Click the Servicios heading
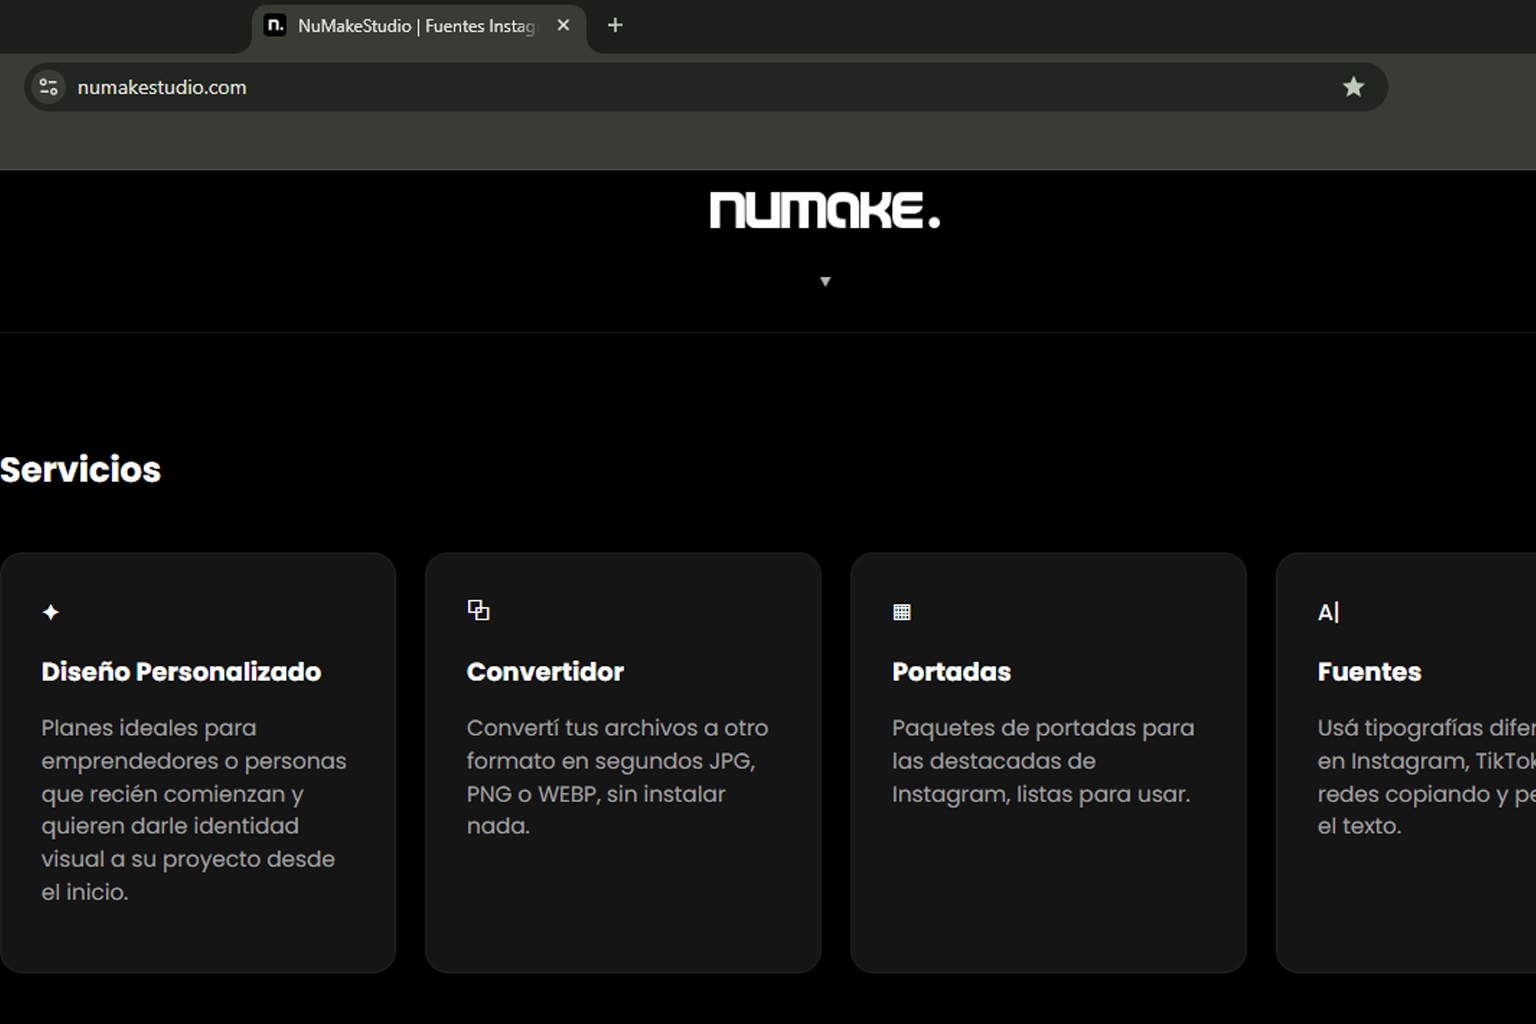1536x1024 pixels. pyautogui.click(x=80, y=469)
